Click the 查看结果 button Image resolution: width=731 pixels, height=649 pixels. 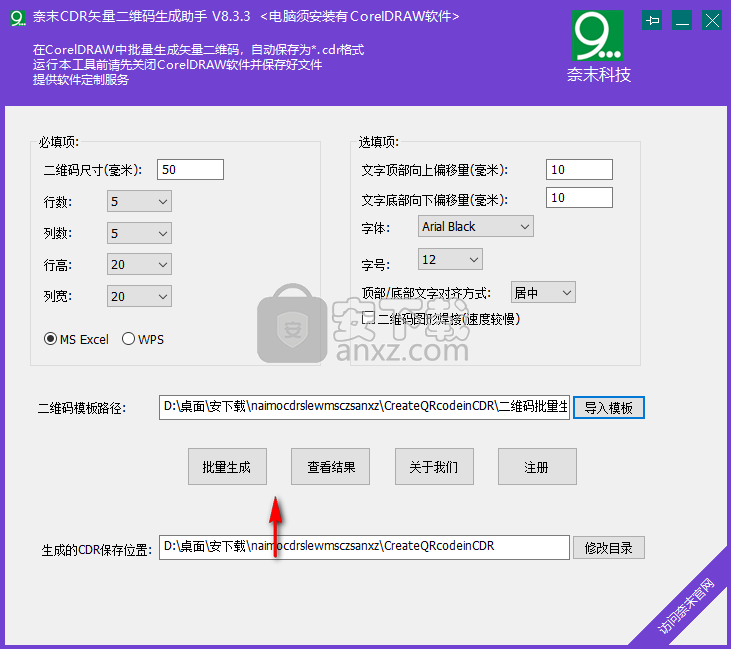pyautogui.click(x=331, y=467)
